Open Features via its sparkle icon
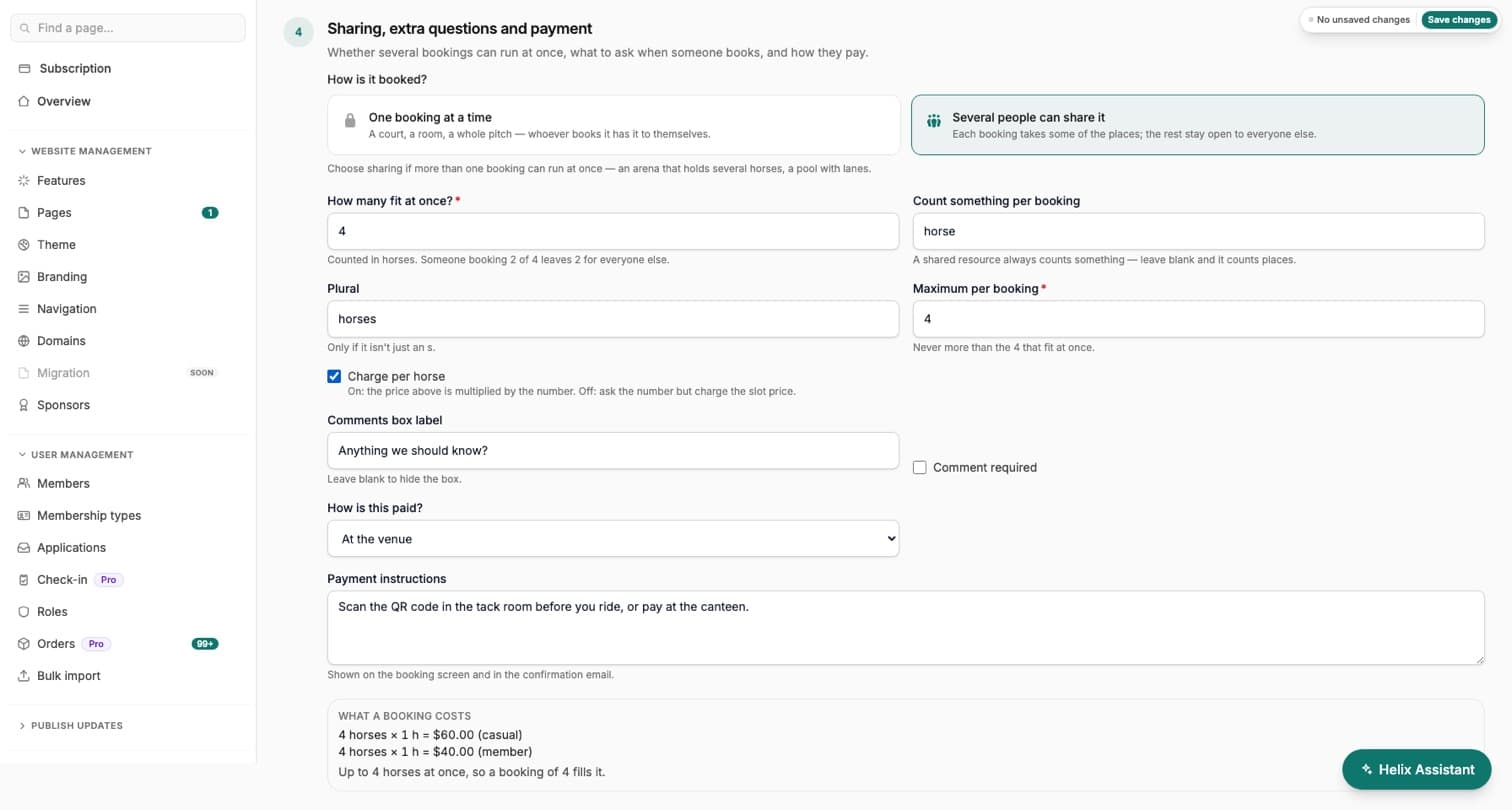The height and width of the screenshot is (810, 1512). click(24, 181)
